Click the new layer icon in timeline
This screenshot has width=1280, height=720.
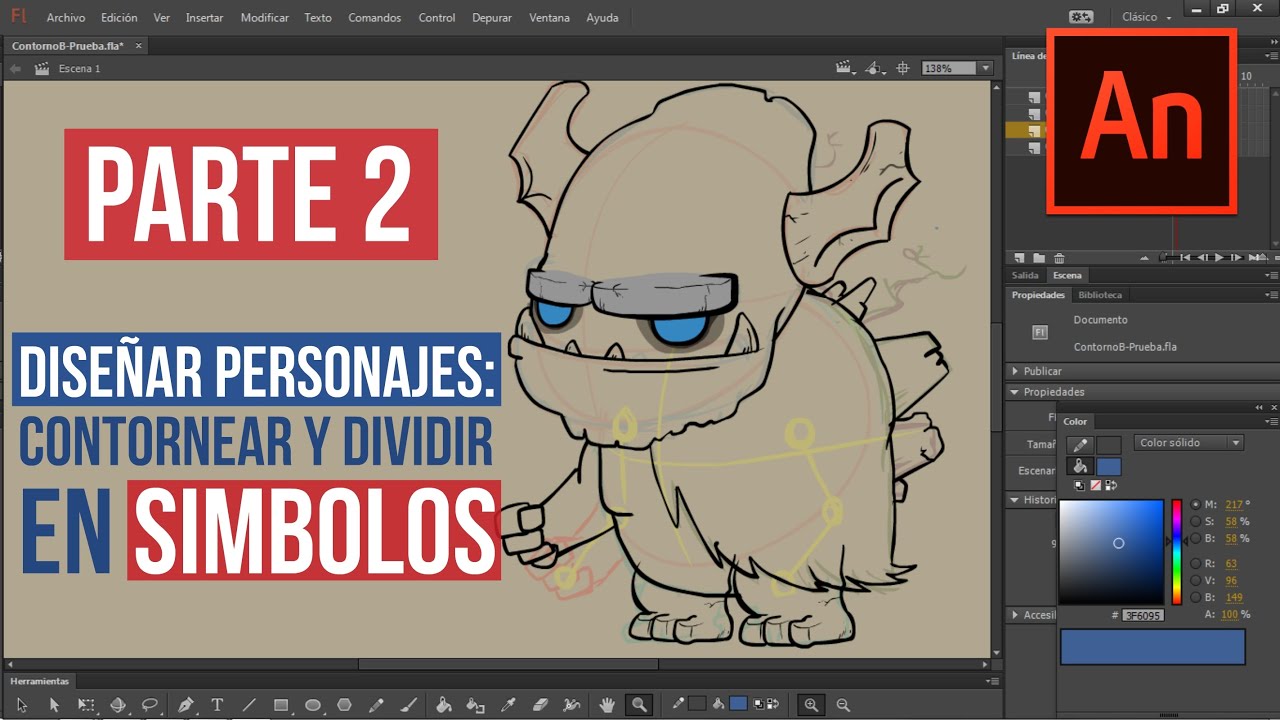click(1019, 258)
